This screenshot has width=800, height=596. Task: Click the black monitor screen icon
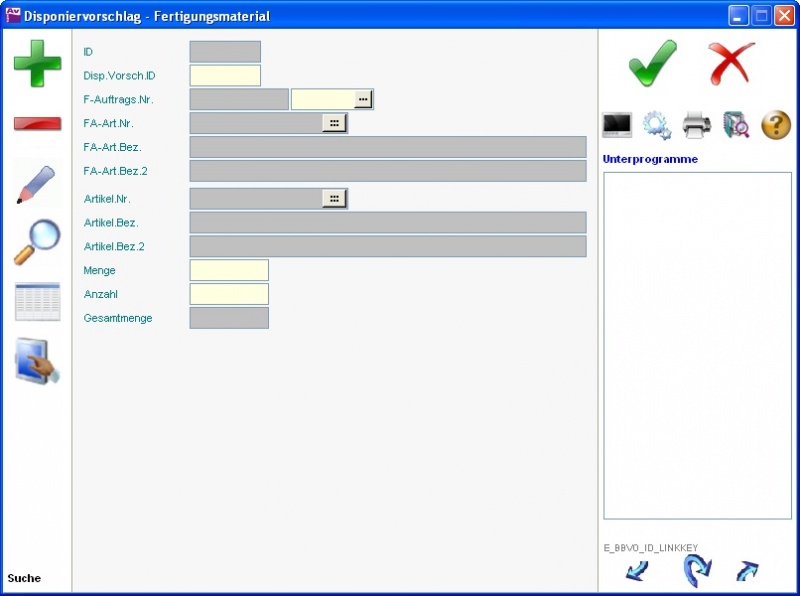[x=617, y=125]
